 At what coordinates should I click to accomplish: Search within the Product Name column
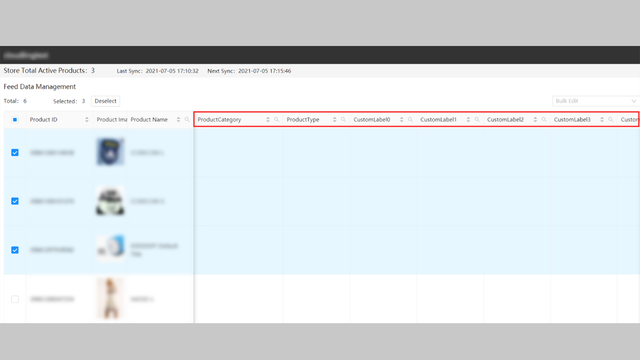pyautogui.click(x=187, y=120)
